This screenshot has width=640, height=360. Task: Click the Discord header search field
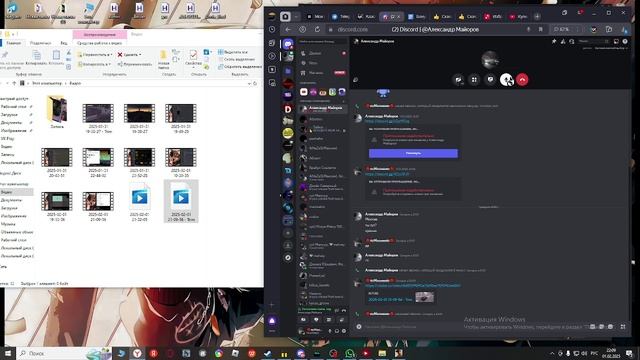pyautogui.click(x=594, y=41)
